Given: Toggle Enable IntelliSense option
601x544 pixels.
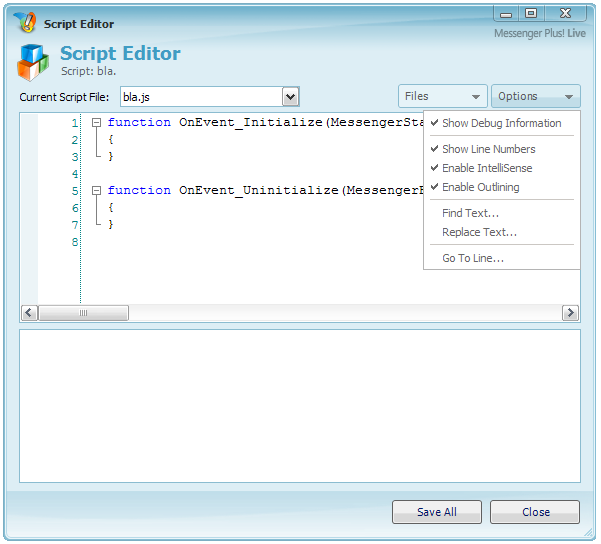Looking at the screenshot, I should 502,168.
